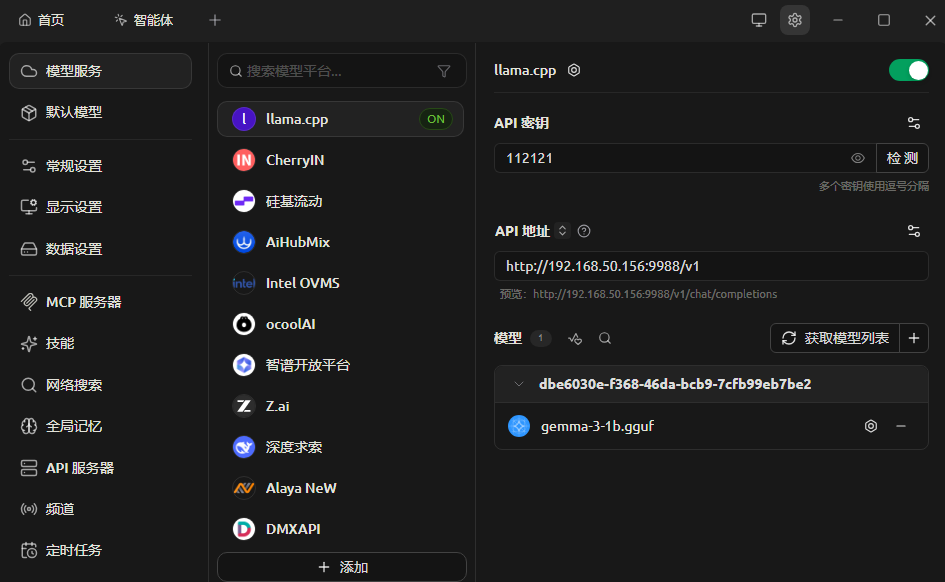The image size is (945, 582).
Task: Open the provider filter funnel icon
Action: tap(444, 71)
